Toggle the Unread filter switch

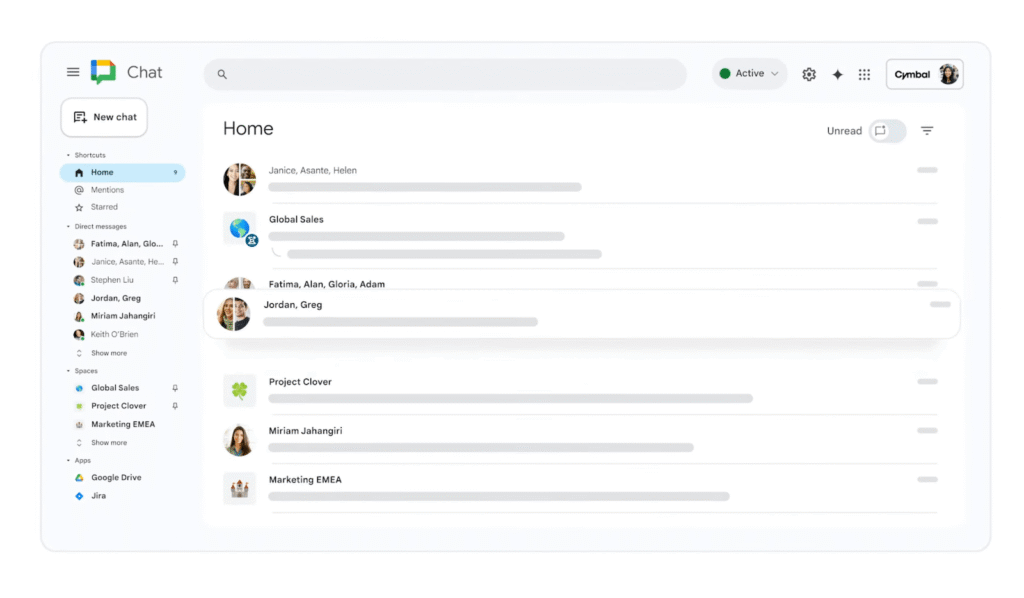coord(887,131)
